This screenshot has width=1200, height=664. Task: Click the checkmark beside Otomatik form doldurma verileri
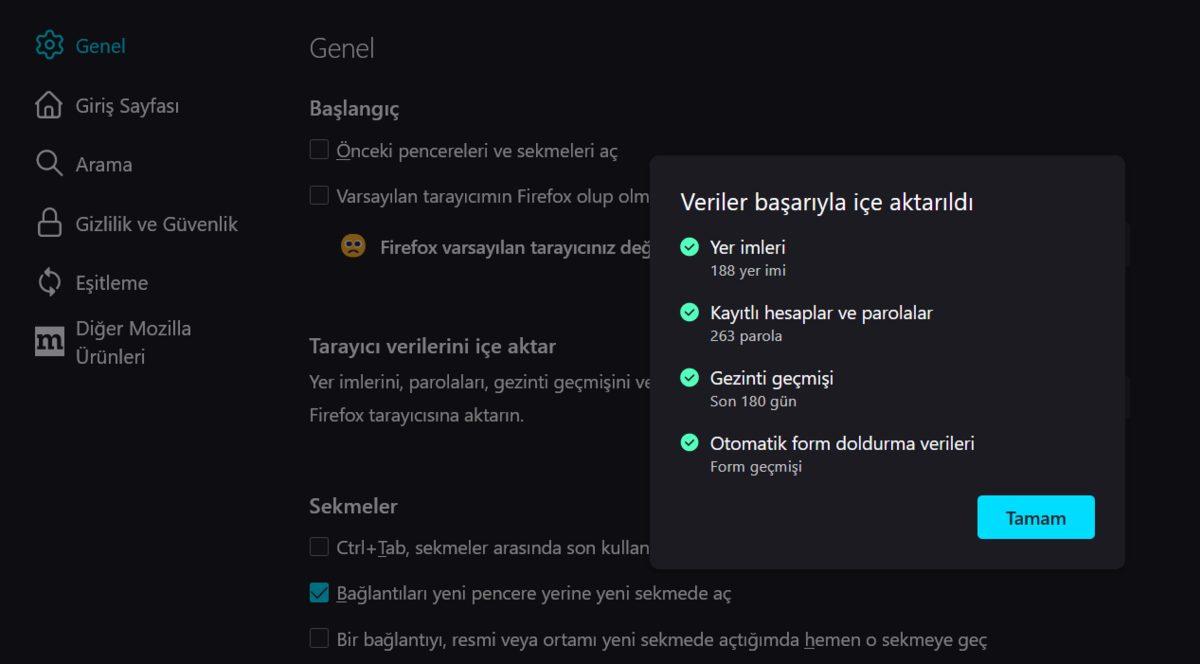coord(689,442)
